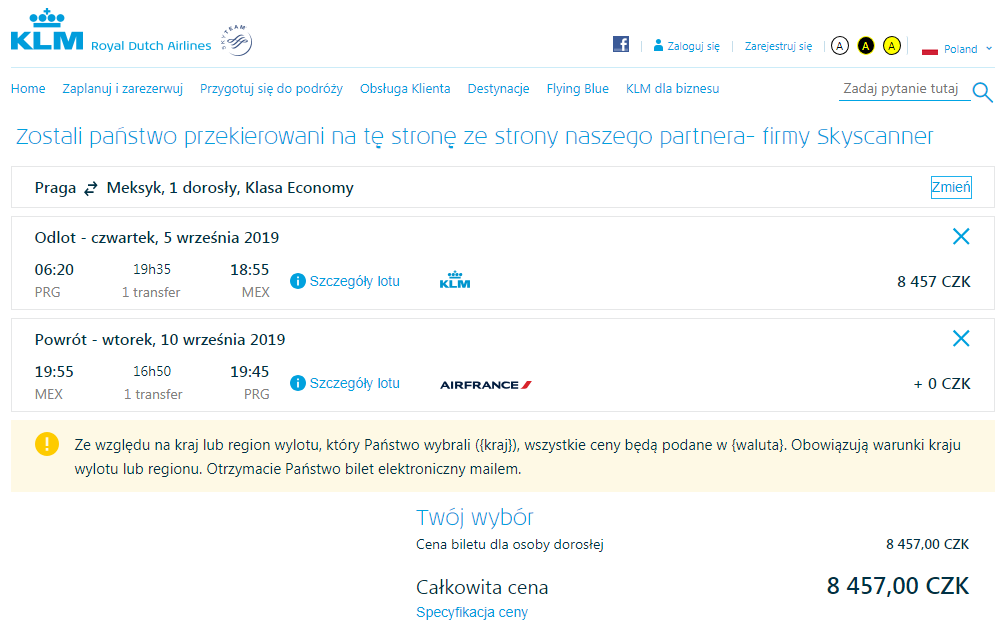Image resolution: width=999 pixels, height=631 pixels.
Task: Click the + 0 CZK return price
Action: (x=942, y=384)
